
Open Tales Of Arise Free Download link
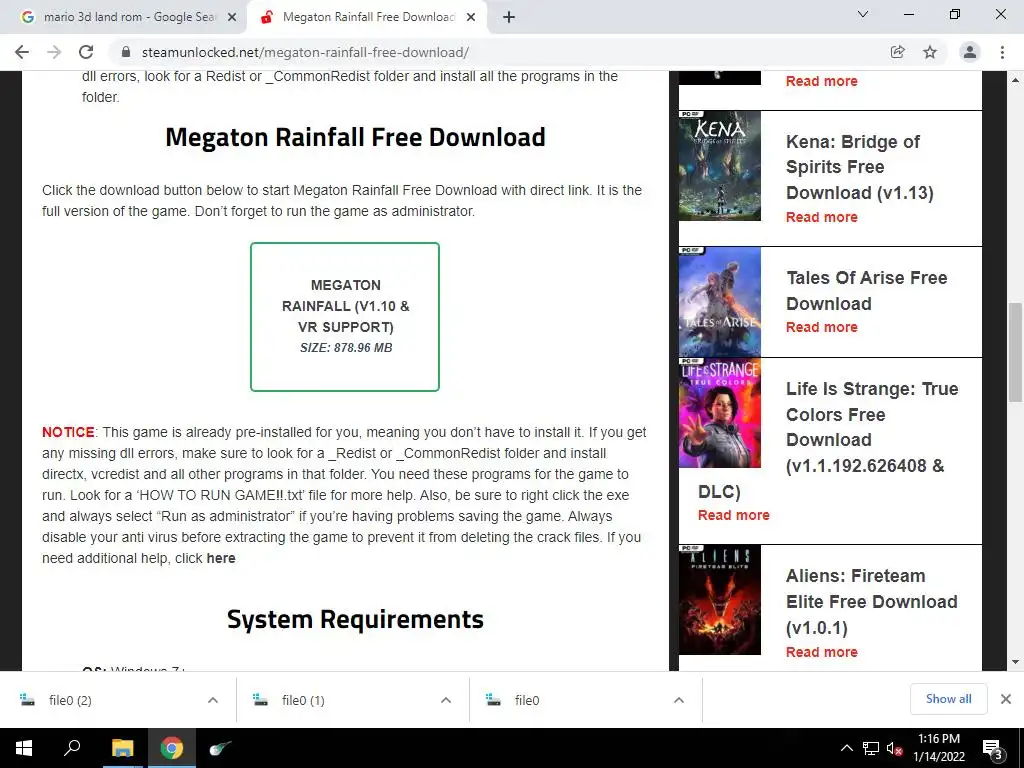pos(867,291)
